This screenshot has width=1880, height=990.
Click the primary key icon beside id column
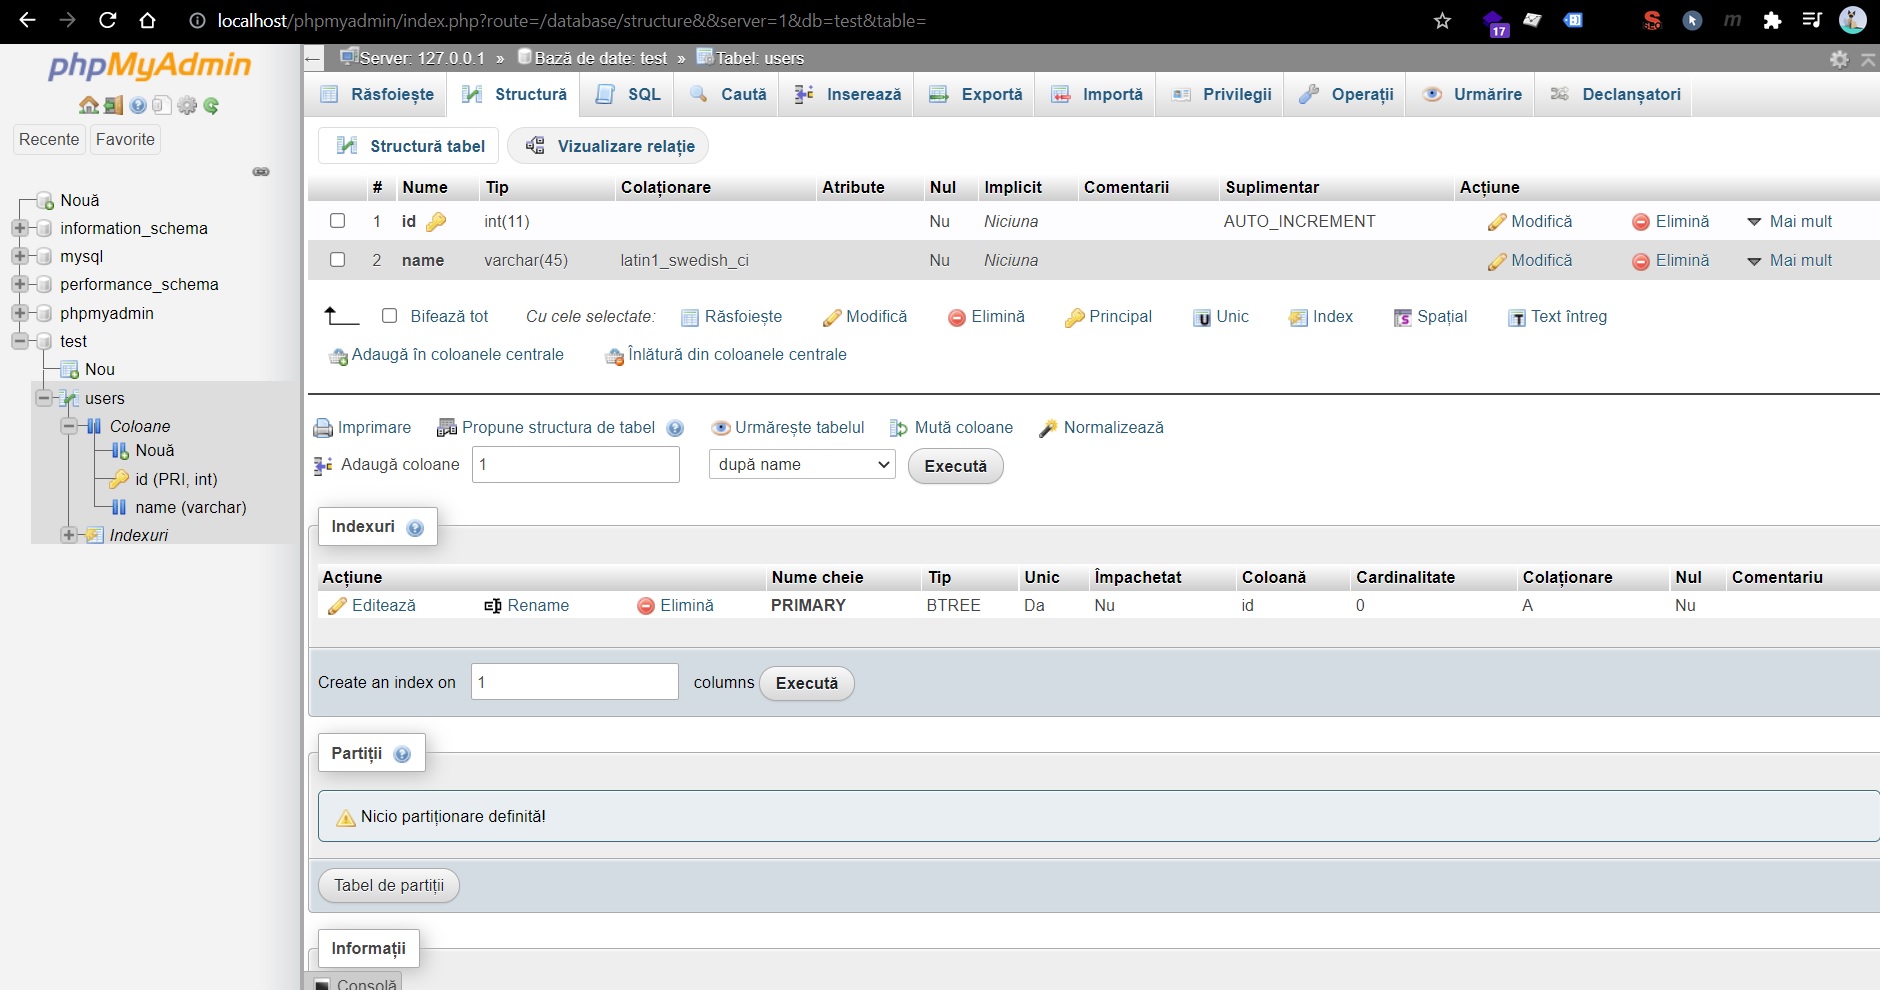(x=436, y=222)
